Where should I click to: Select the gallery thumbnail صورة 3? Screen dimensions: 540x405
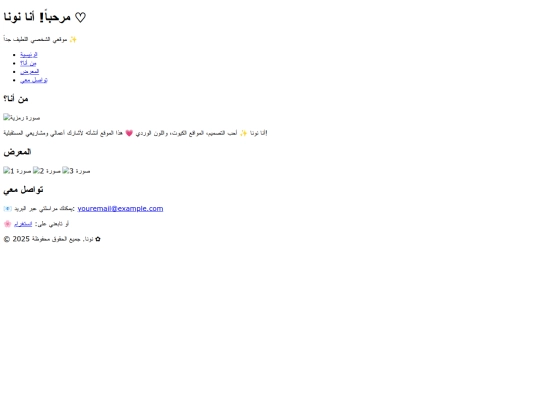click(x=76, y=171)
